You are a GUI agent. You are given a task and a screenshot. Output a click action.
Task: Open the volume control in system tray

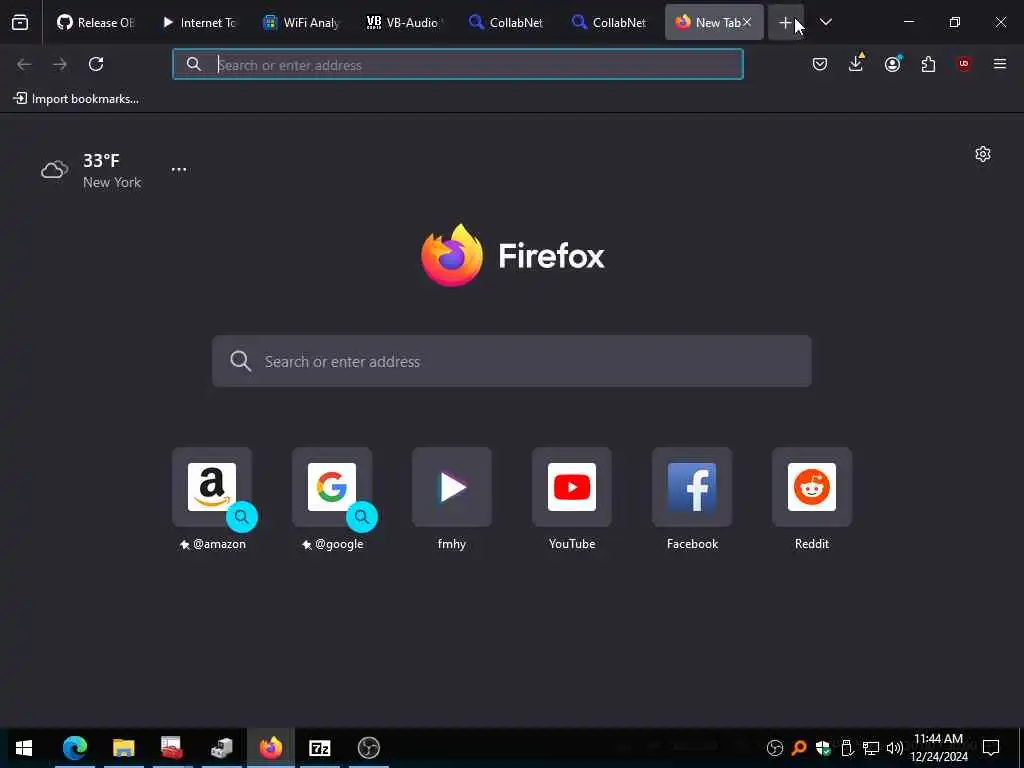click(895, 748)
